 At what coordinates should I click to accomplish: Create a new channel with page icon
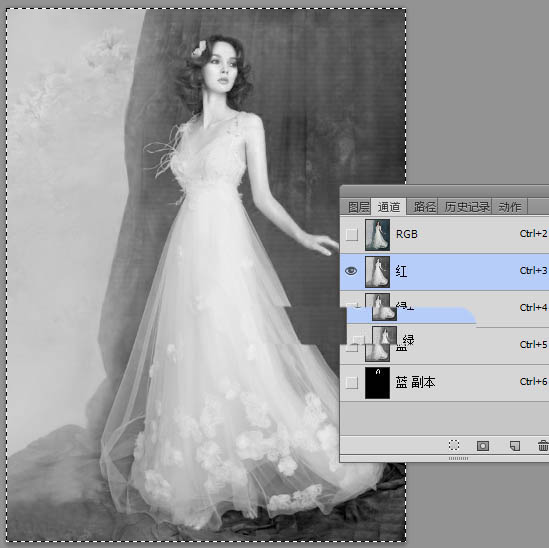point(515,446)
